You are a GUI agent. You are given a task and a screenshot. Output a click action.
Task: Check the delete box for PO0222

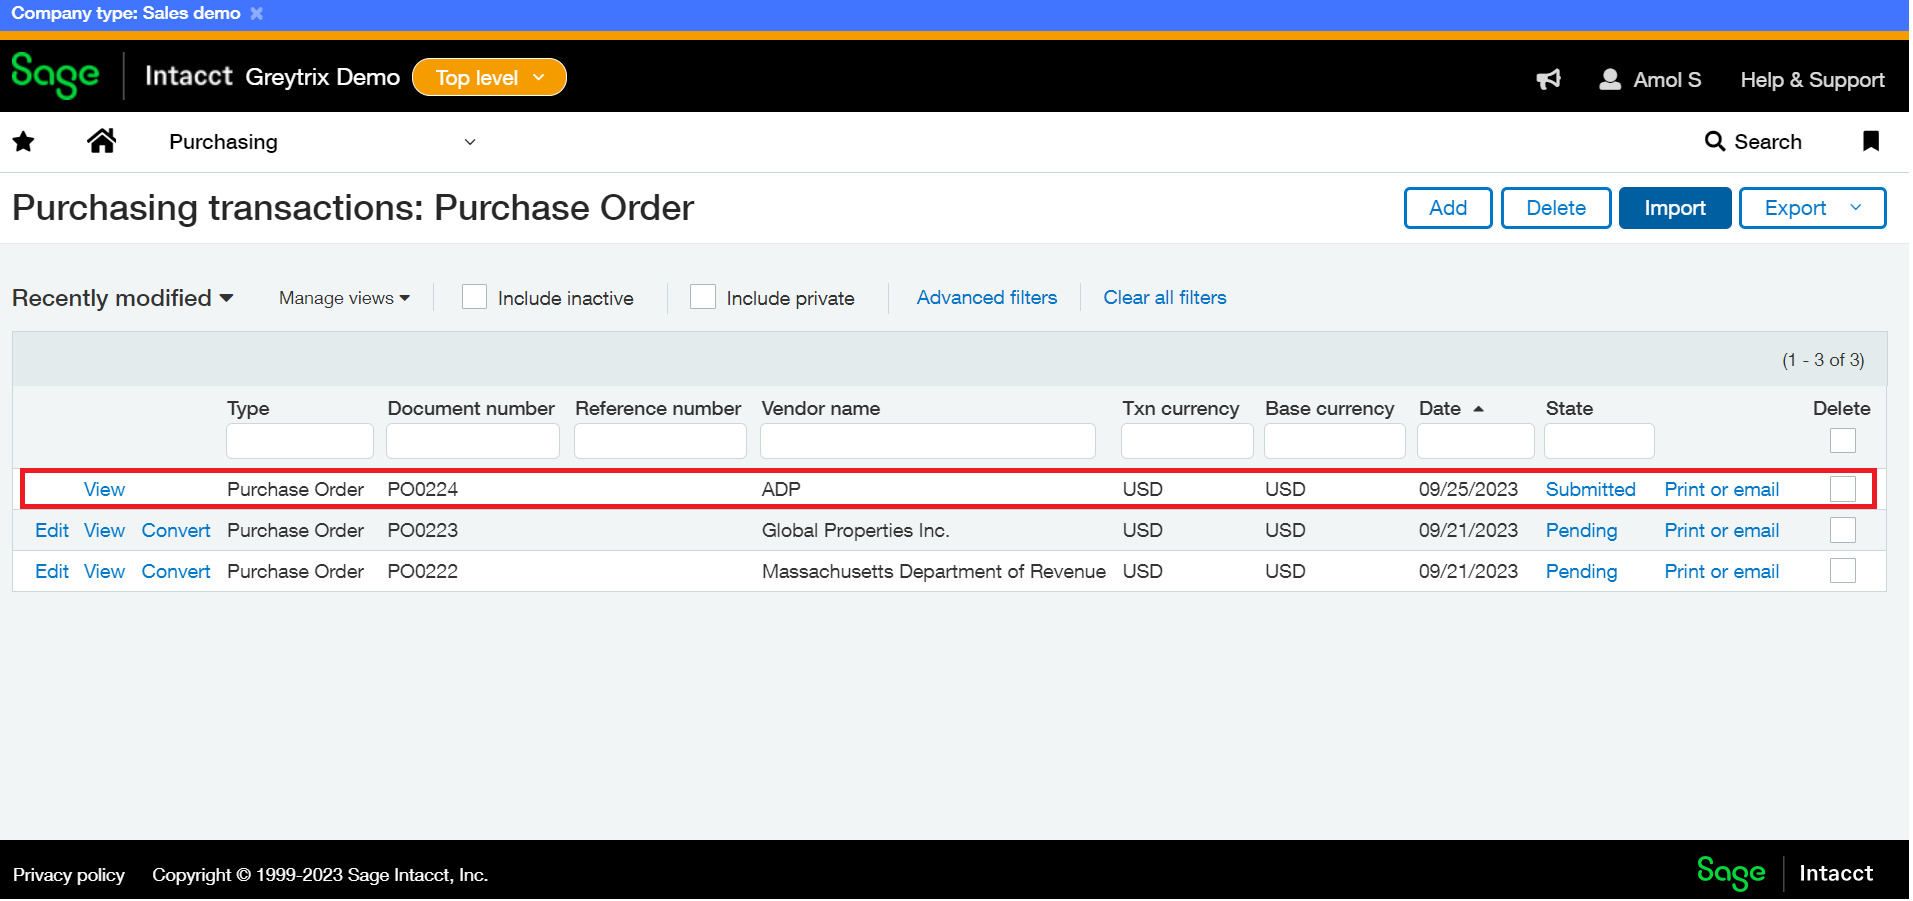point(1842,571)
